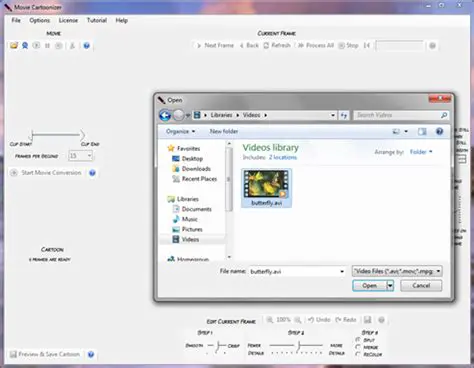Open the Video Files type dropdown

(x=397, y=271)
